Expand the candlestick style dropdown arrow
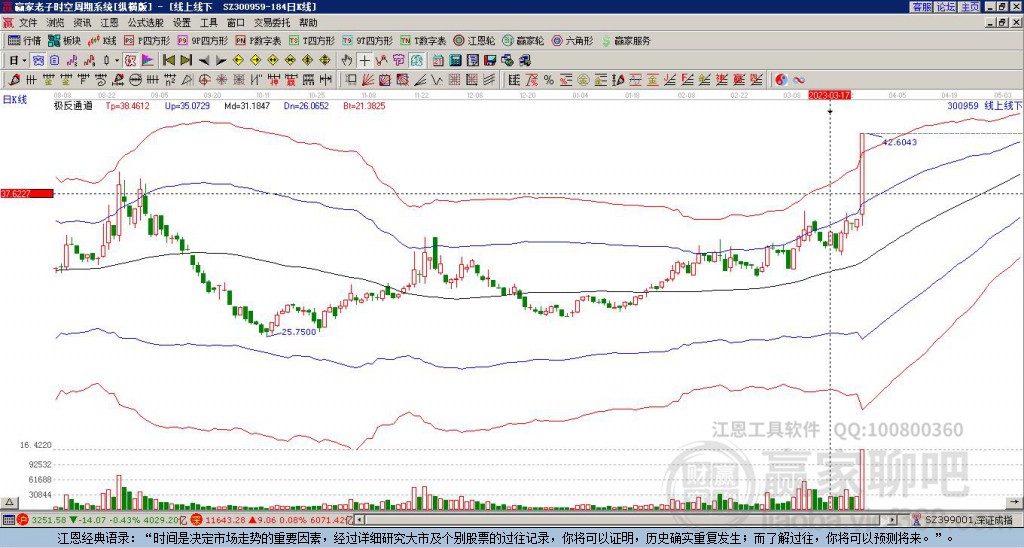Viewport: 1024px width, 548px height. [x=117, y=61]
